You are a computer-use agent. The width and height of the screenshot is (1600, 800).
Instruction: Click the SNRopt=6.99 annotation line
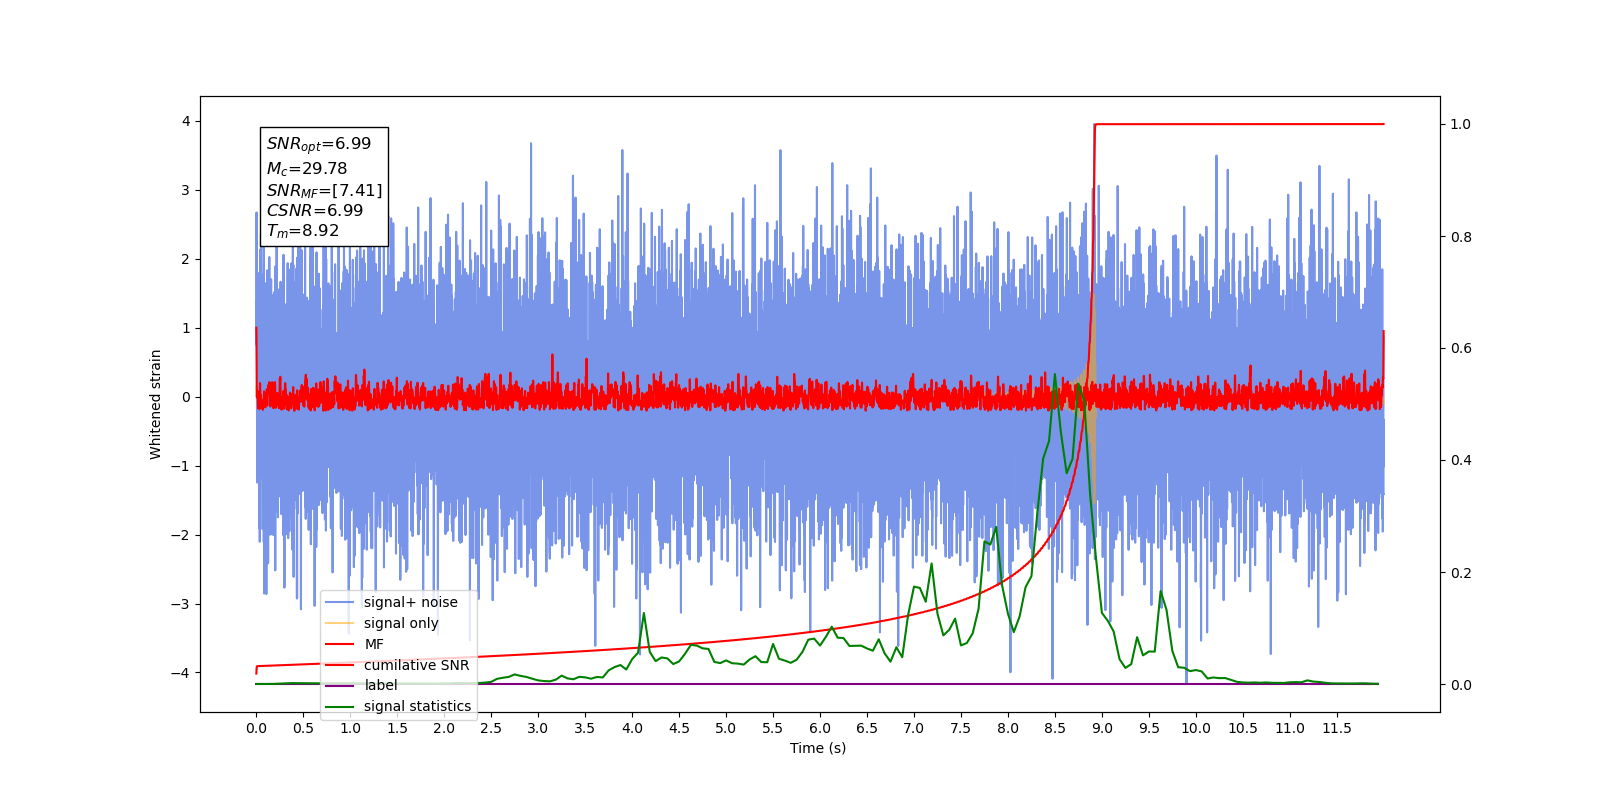(319, 144)
